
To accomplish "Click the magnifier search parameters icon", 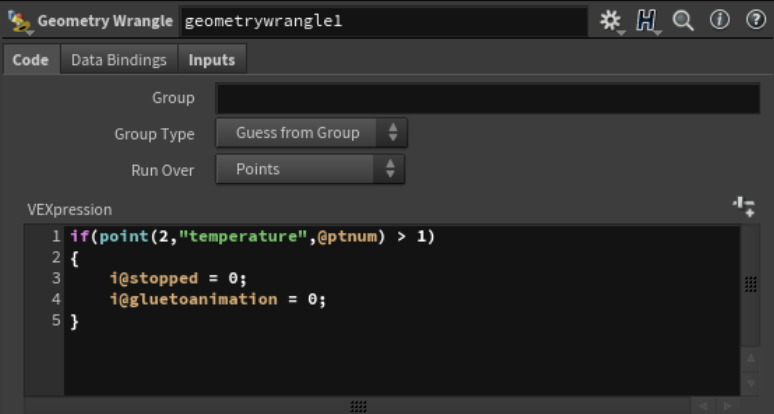I will coord(683,21).
